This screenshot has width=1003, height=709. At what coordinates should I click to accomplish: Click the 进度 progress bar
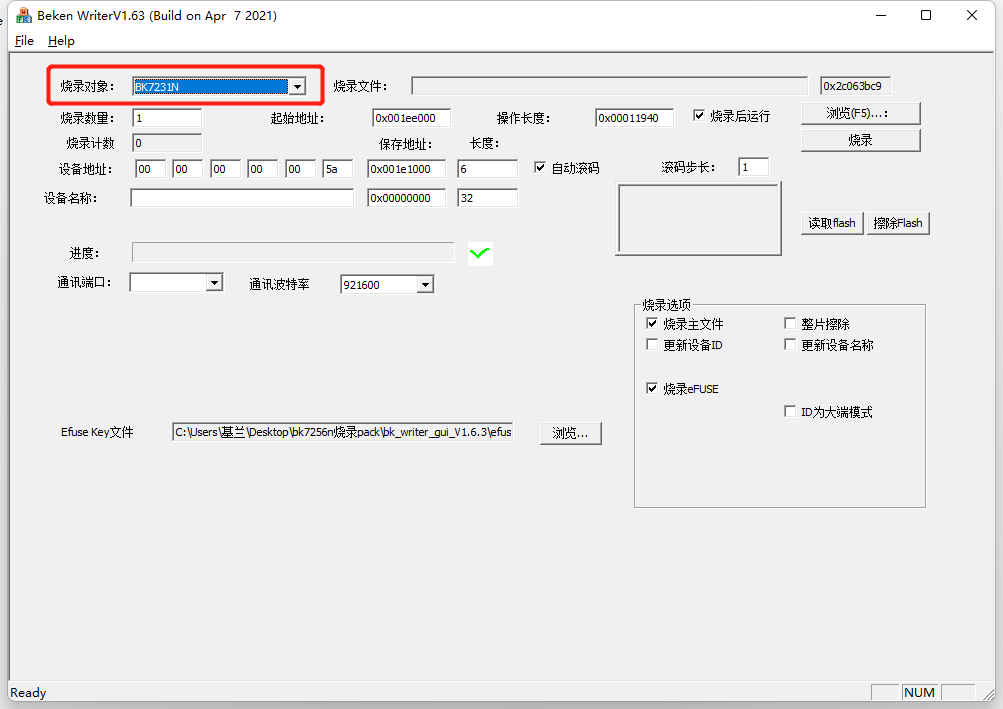click(x=293, y=252)
